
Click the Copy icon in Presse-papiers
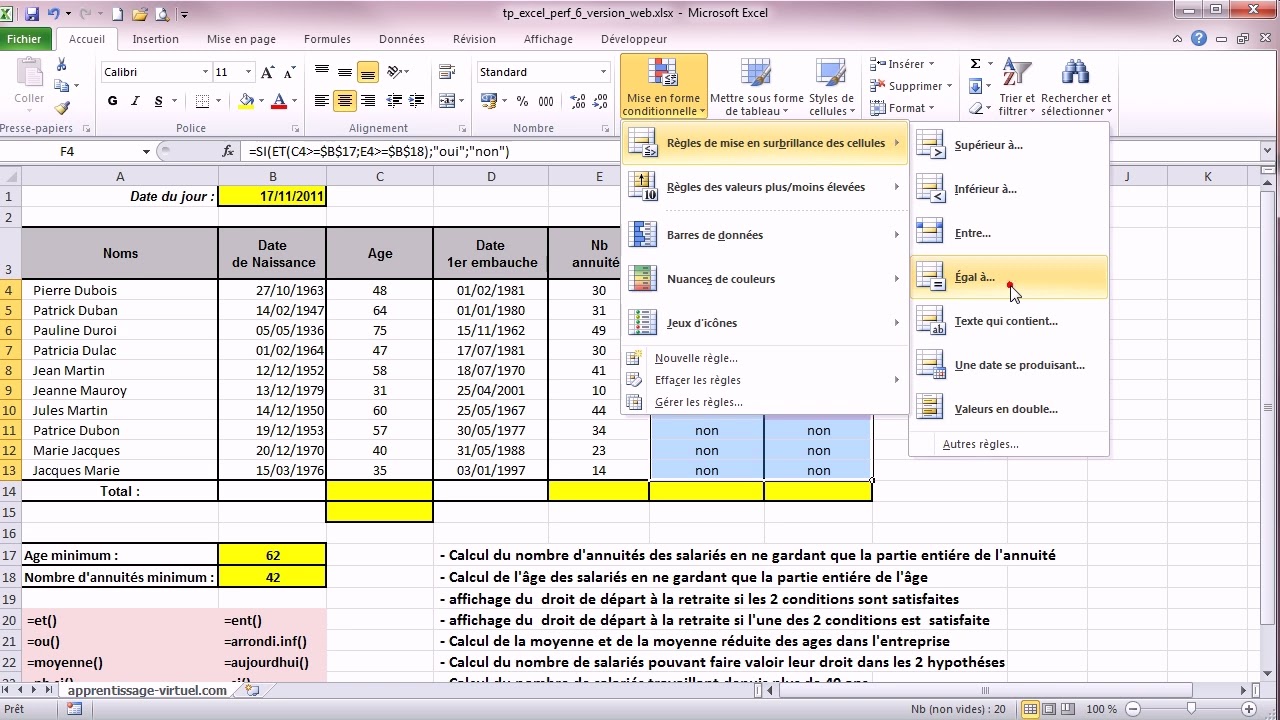tap(62, 86)
